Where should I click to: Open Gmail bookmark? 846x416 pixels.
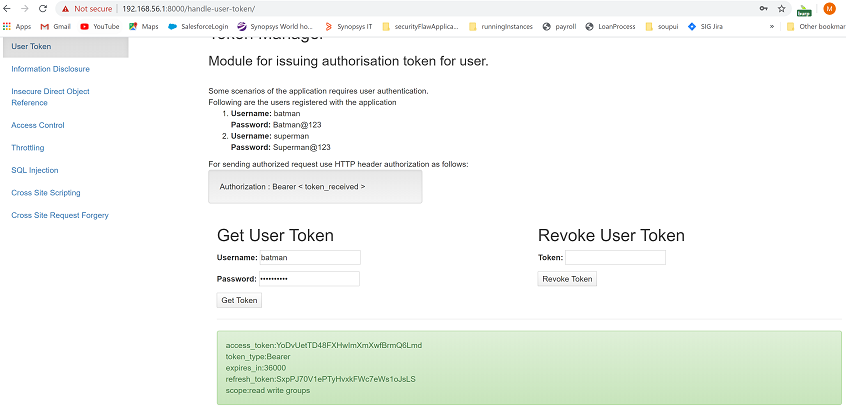[55, 26]
